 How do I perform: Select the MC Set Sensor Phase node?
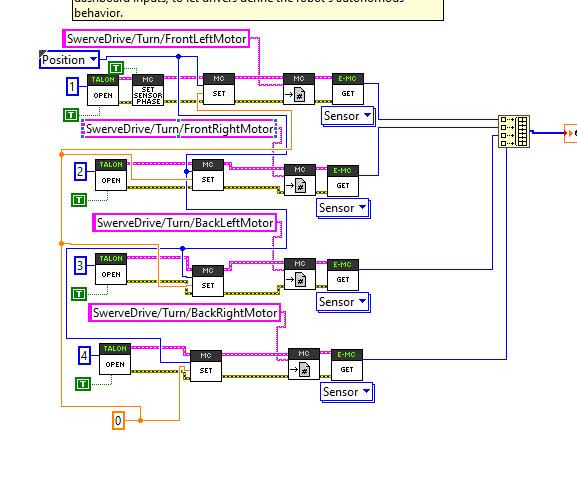click(148, 90)
